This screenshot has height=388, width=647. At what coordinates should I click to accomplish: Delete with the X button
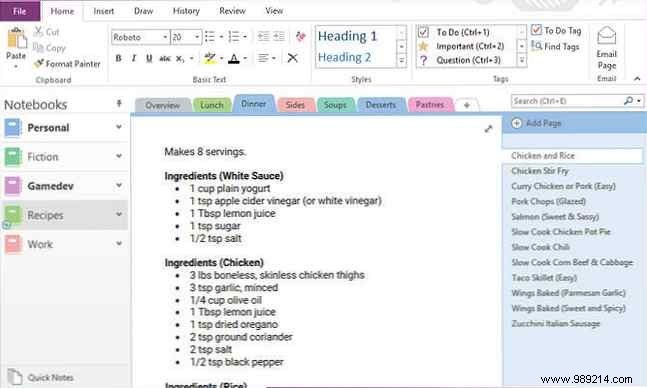click(x=292, y=58)
